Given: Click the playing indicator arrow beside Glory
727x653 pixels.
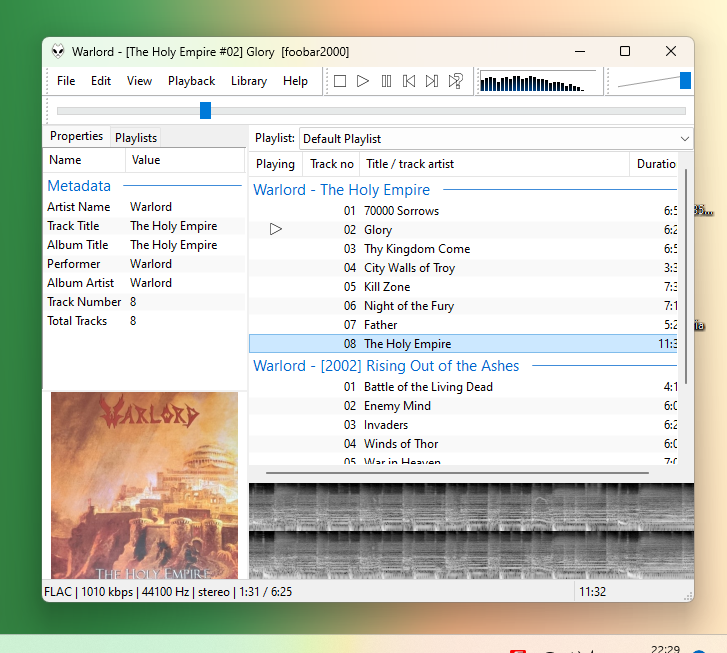Looking at the screenshot, I should 276,229.
